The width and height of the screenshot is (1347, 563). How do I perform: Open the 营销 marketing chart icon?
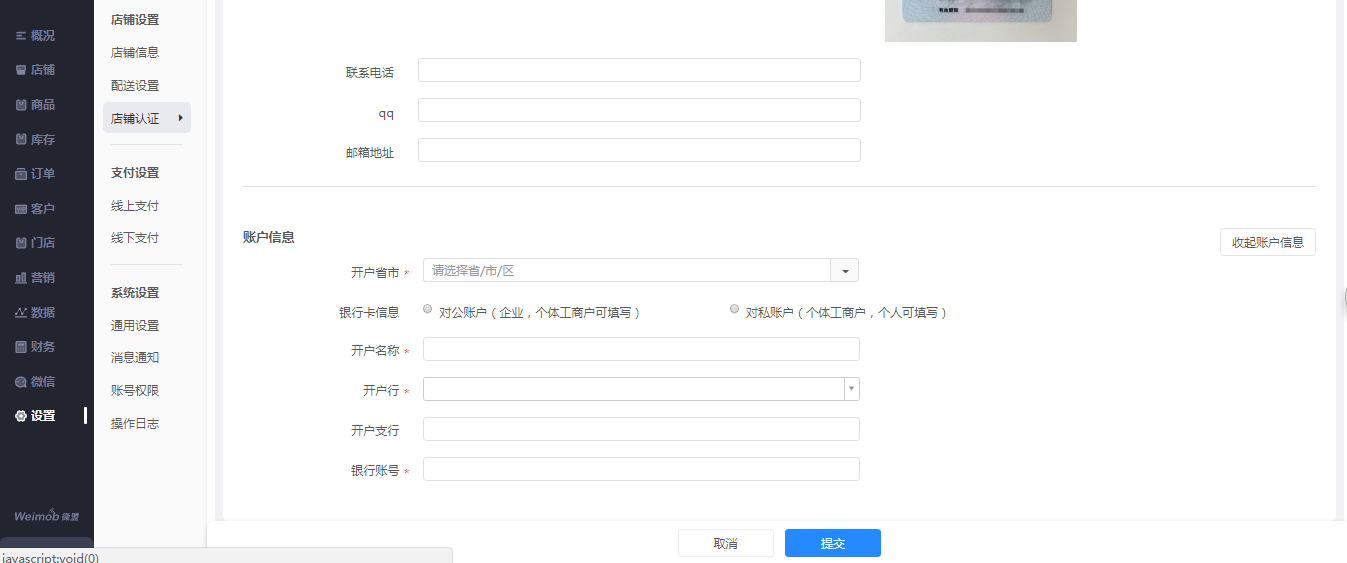[21, 278]
